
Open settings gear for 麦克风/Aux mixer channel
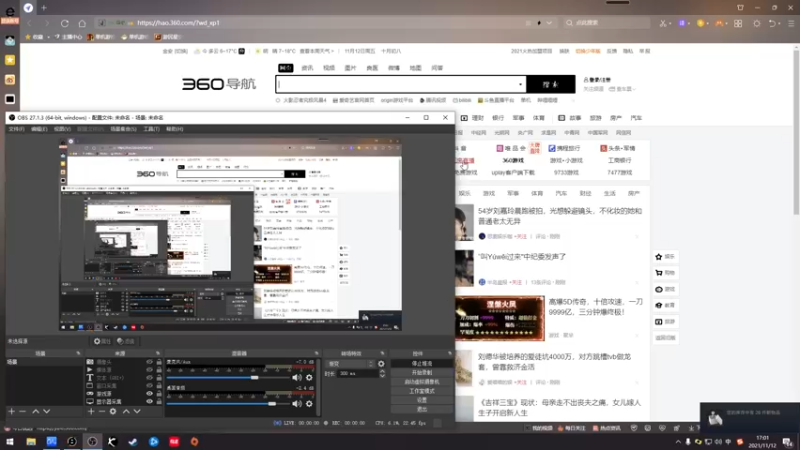[x=309, y=378]
